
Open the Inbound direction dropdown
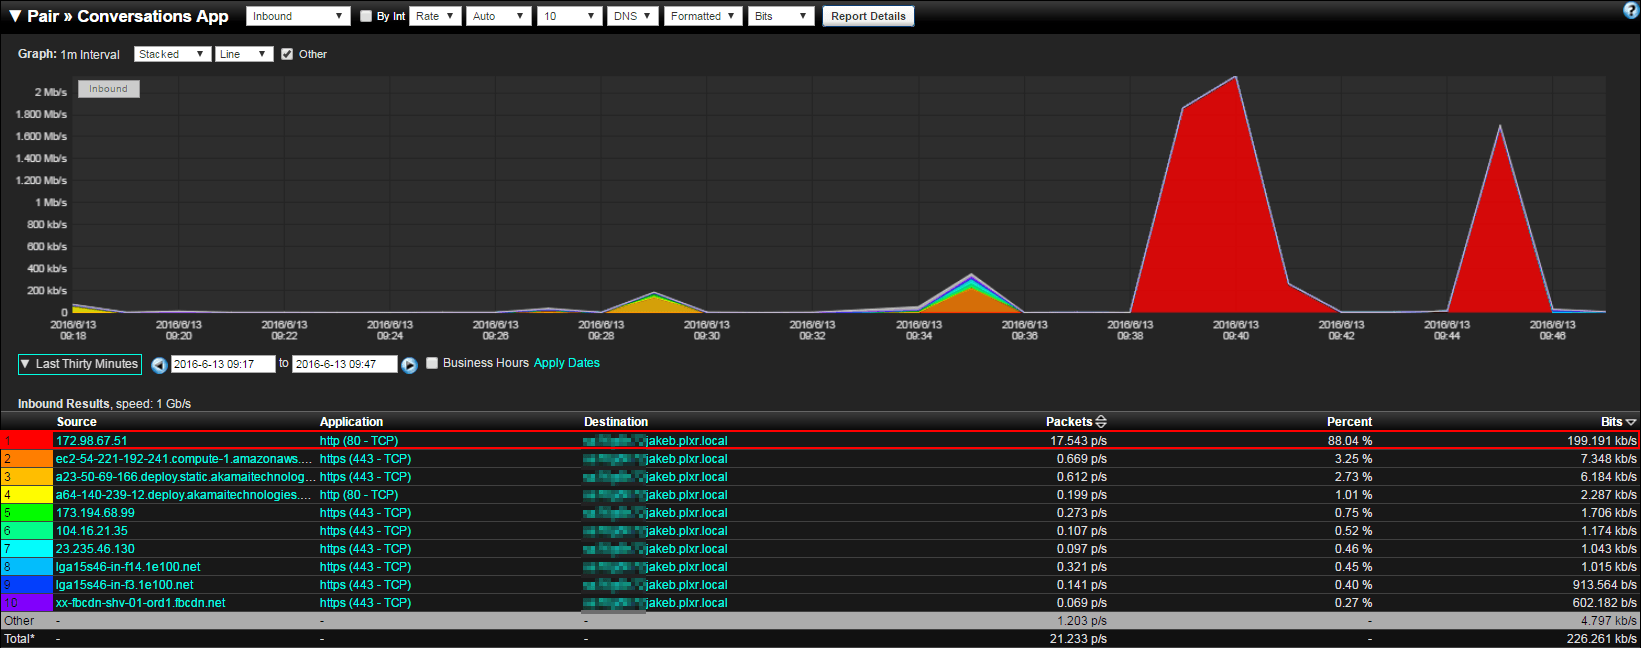[x=298, y=16]
